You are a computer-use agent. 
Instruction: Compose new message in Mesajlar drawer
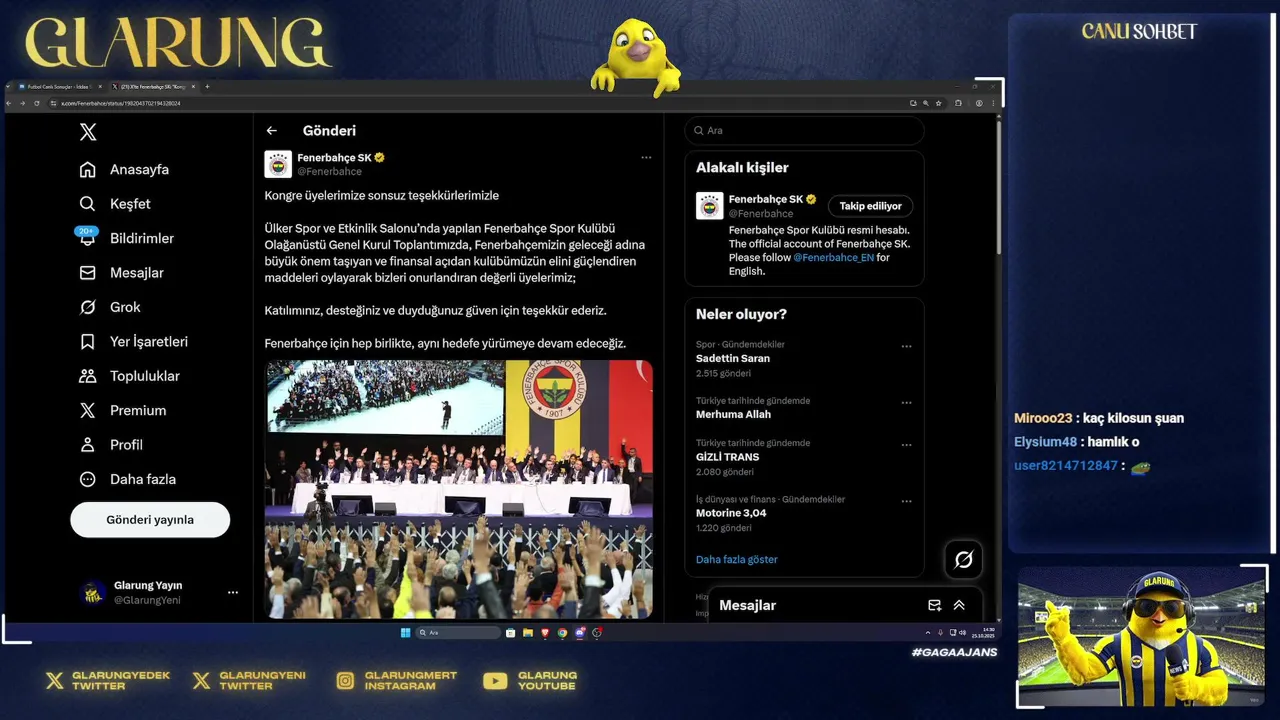point(934,605)
